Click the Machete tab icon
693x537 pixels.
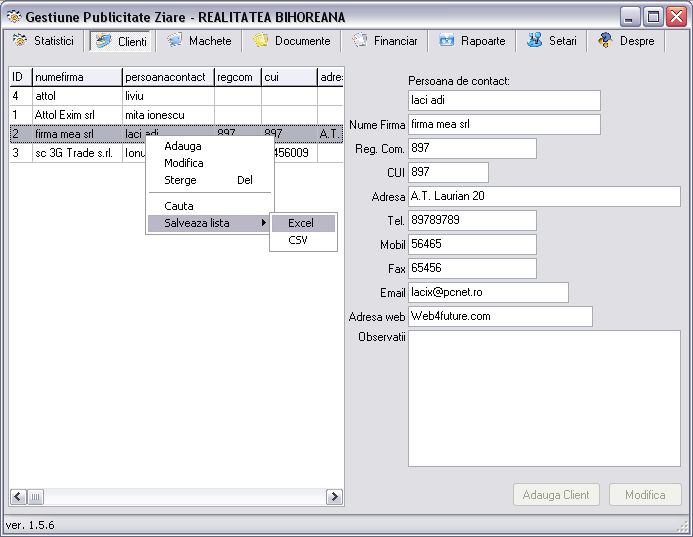point(175,41)
